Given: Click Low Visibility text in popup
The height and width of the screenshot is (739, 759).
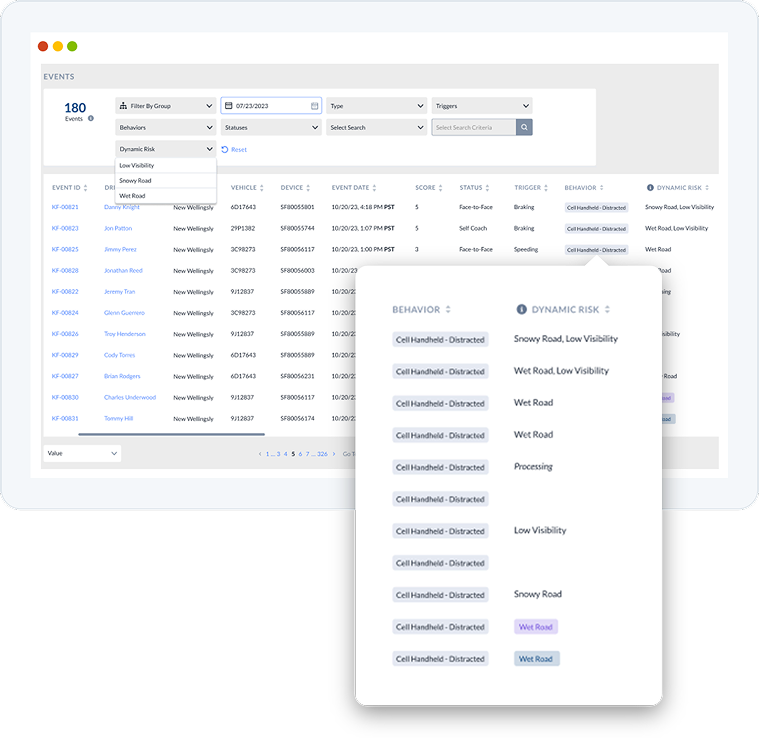Looking at the screenshot, I should coord(540,530).
